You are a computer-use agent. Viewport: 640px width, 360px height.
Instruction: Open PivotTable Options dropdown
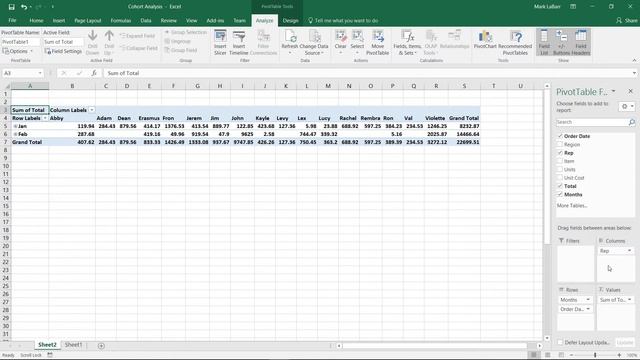point(18,51)
